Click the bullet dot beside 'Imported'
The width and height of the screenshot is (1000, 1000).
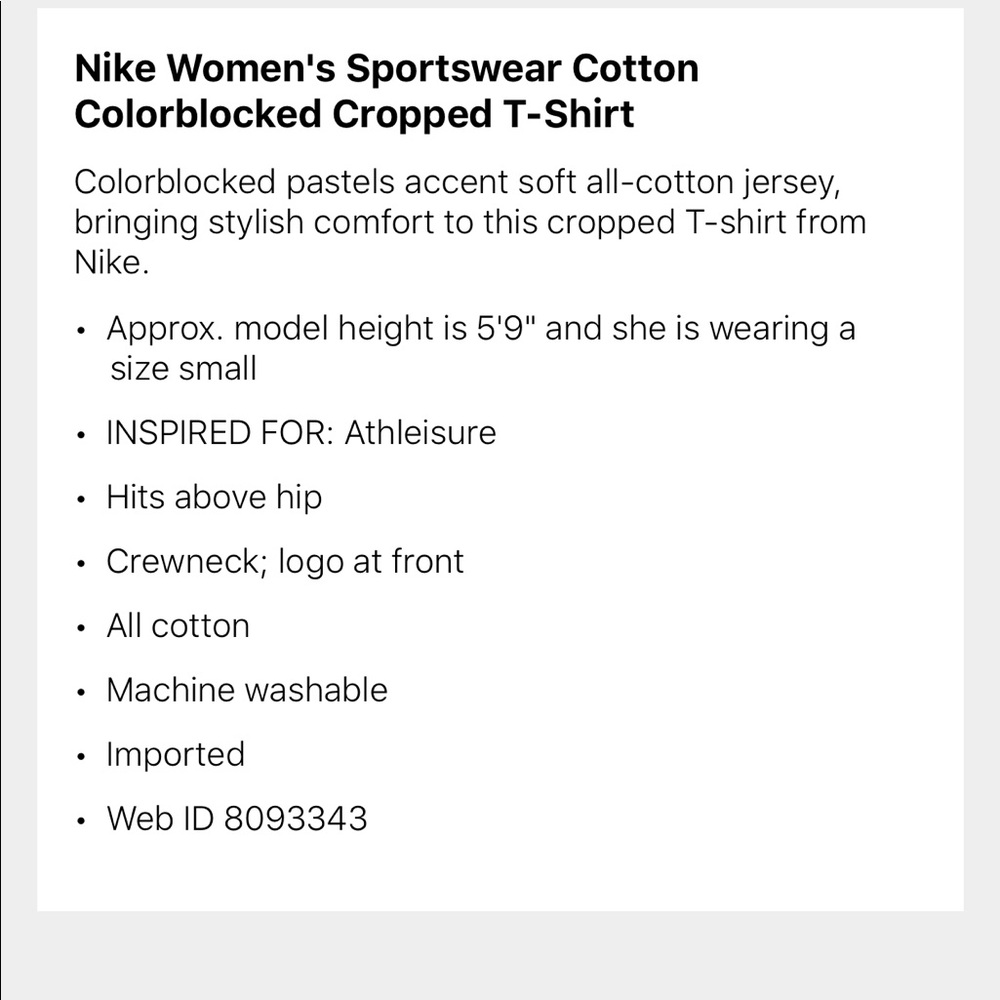[82, 757]
